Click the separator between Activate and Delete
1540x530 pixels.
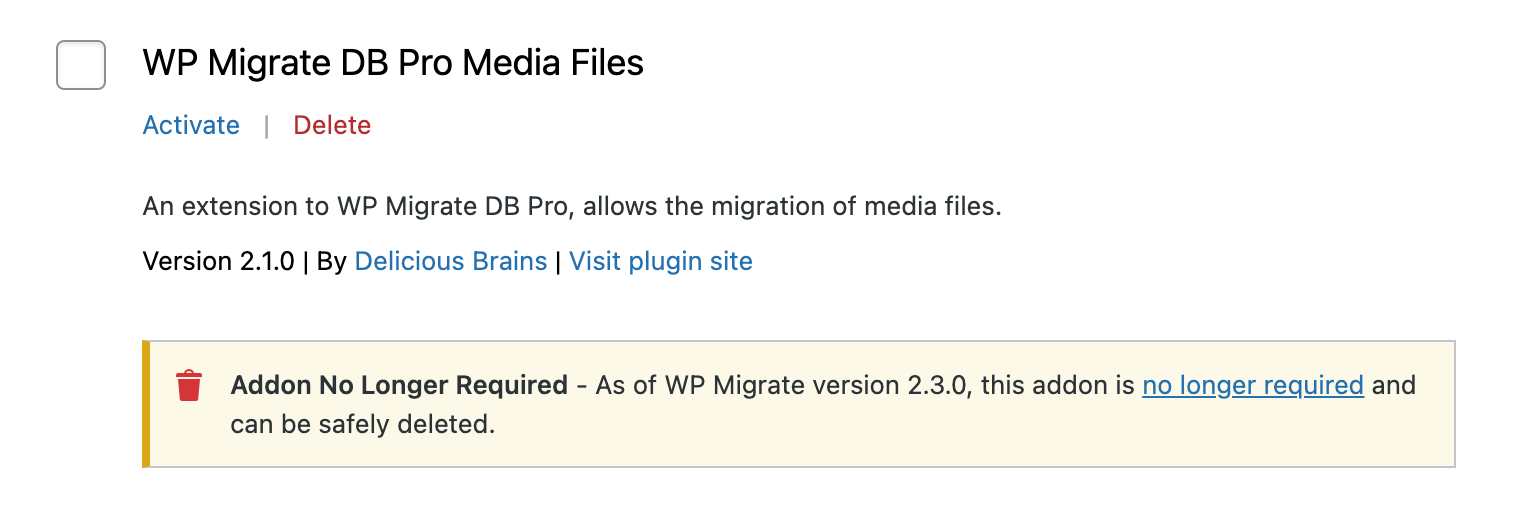coord(266,125)
